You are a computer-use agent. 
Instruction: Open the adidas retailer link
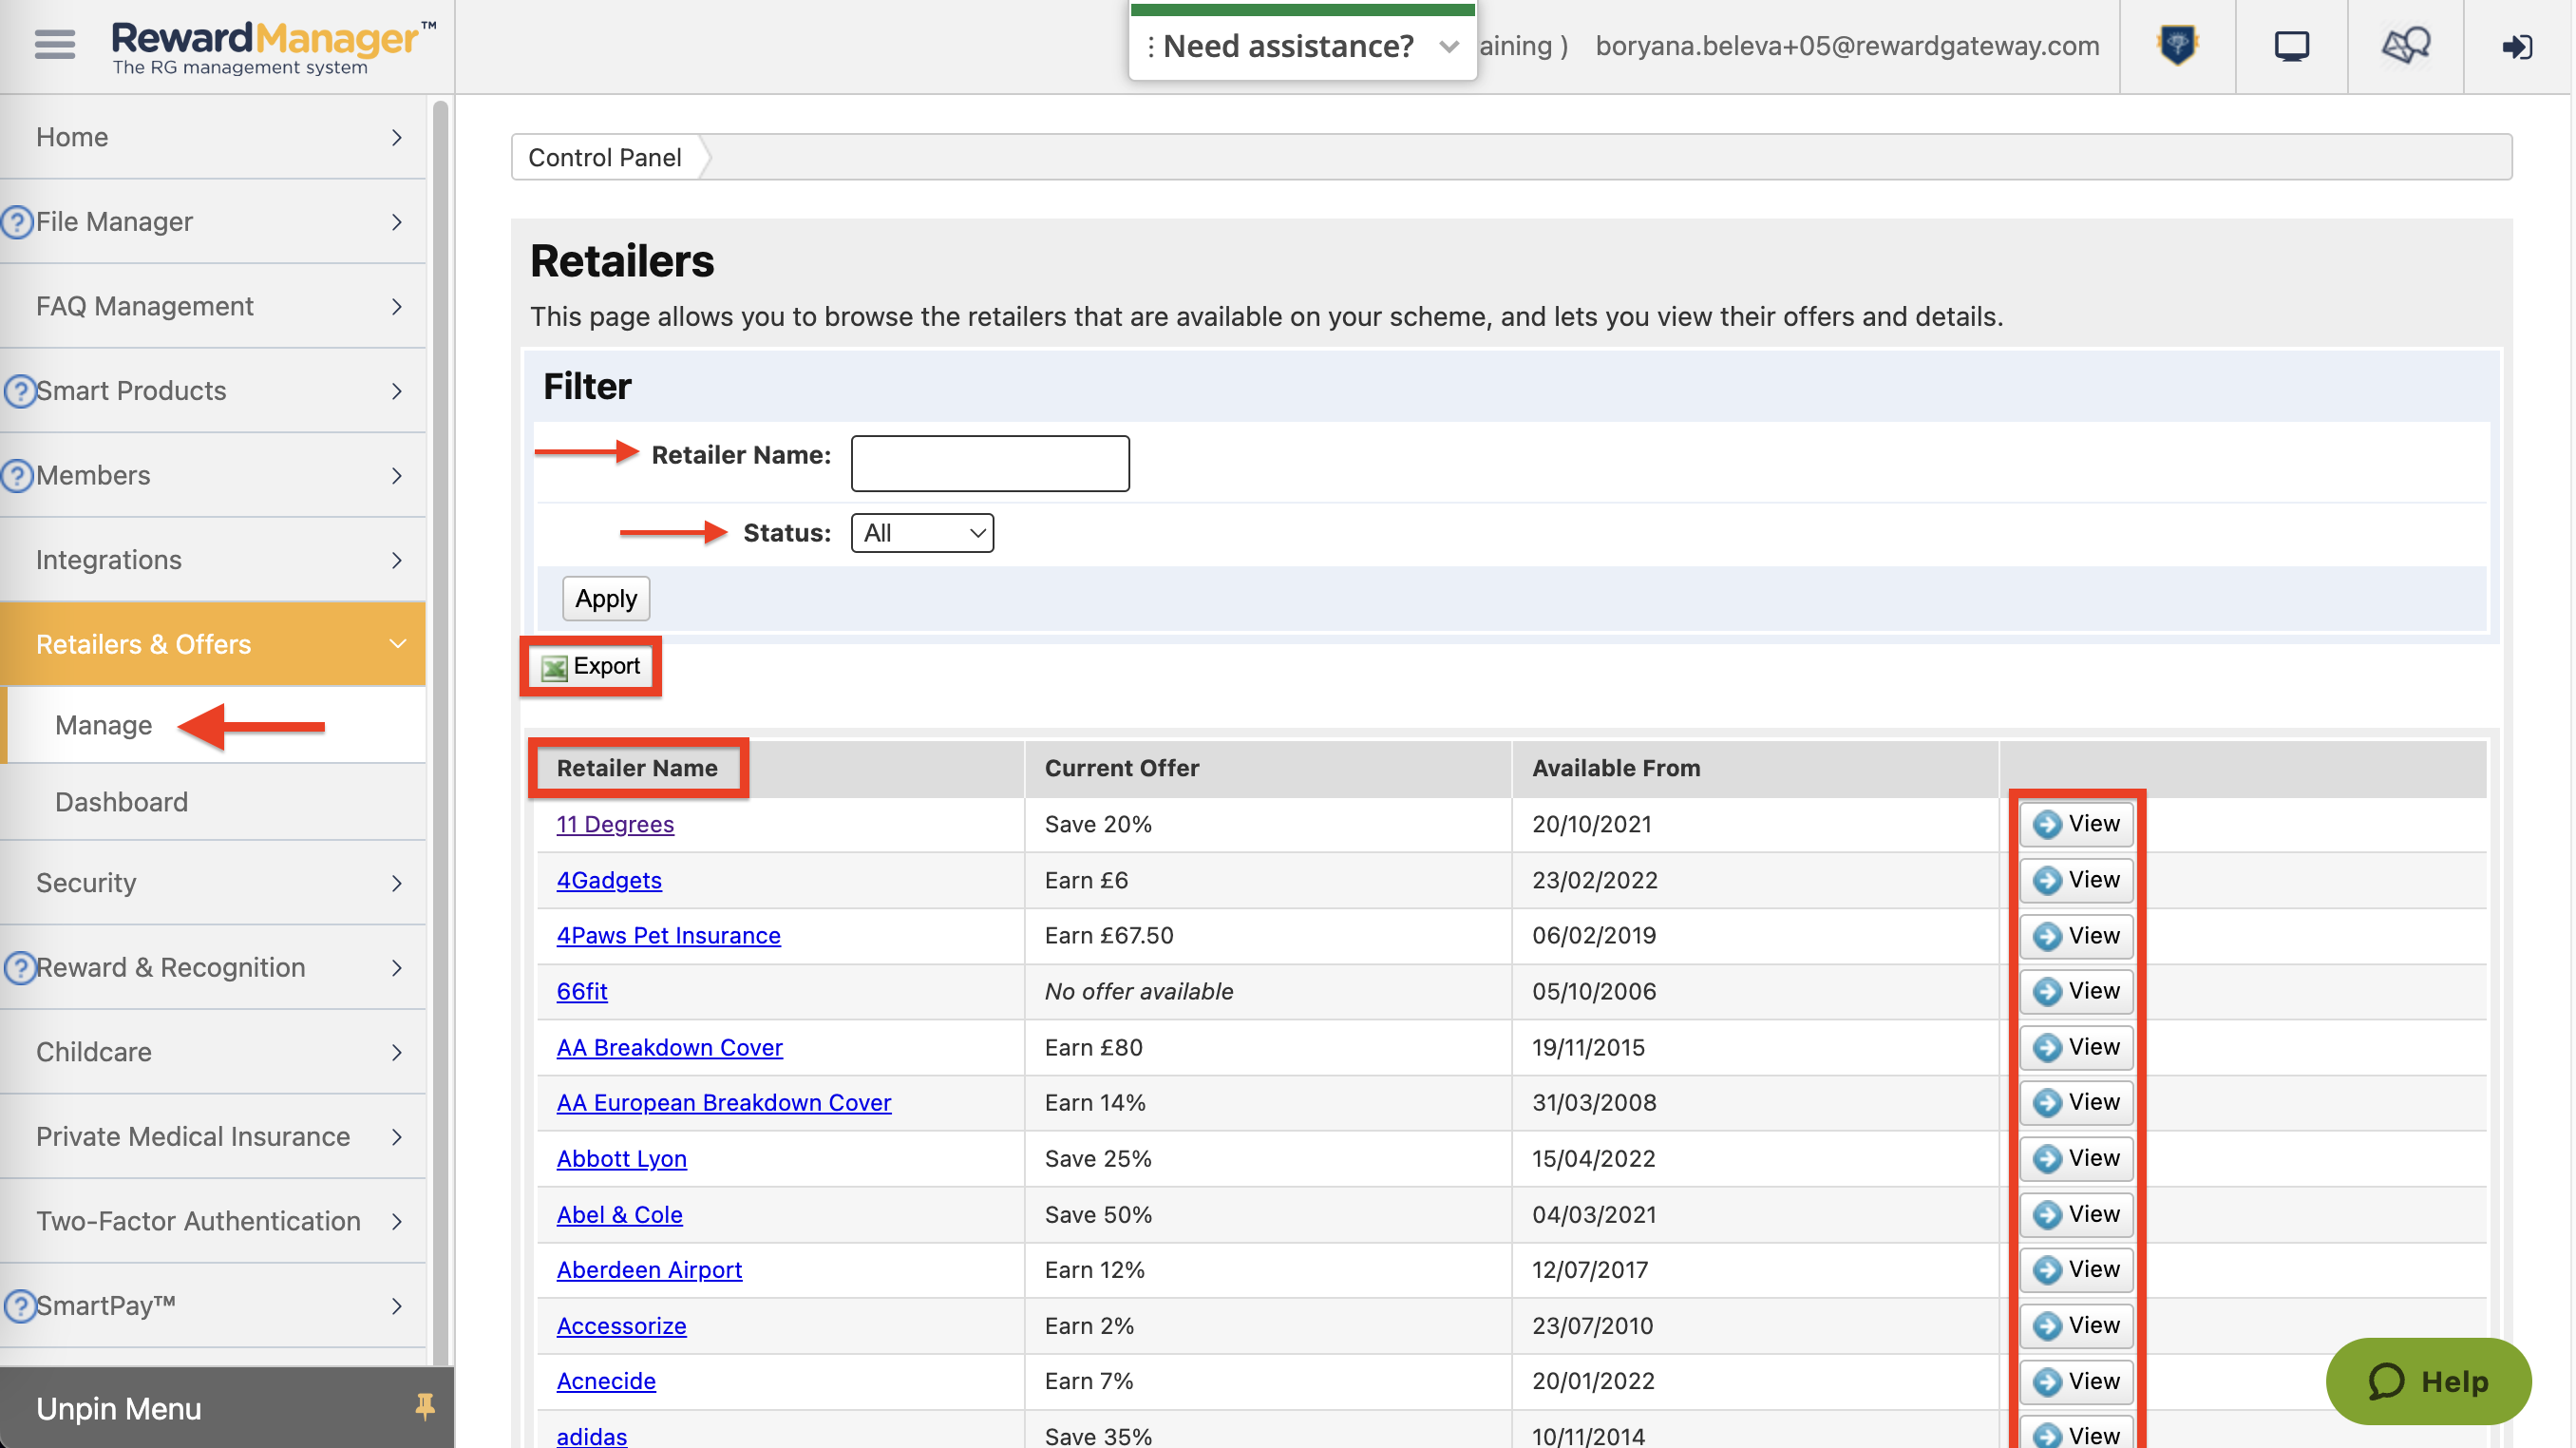tap(591, 1436)
